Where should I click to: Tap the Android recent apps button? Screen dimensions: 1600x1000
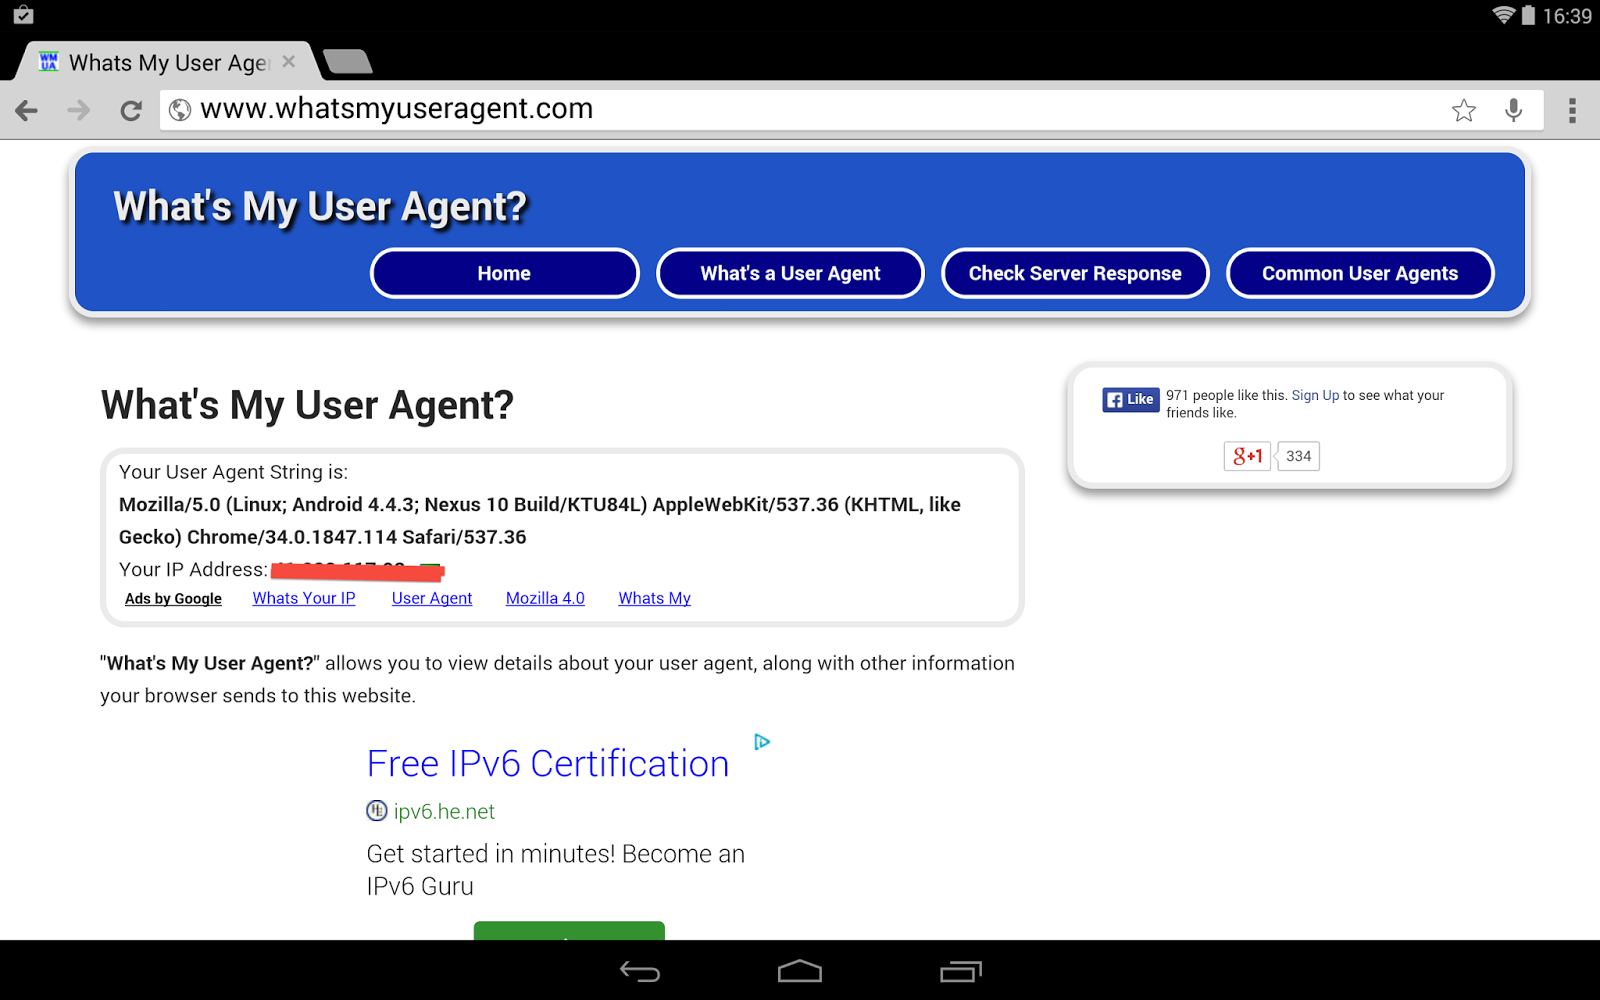tap(961, 971)
